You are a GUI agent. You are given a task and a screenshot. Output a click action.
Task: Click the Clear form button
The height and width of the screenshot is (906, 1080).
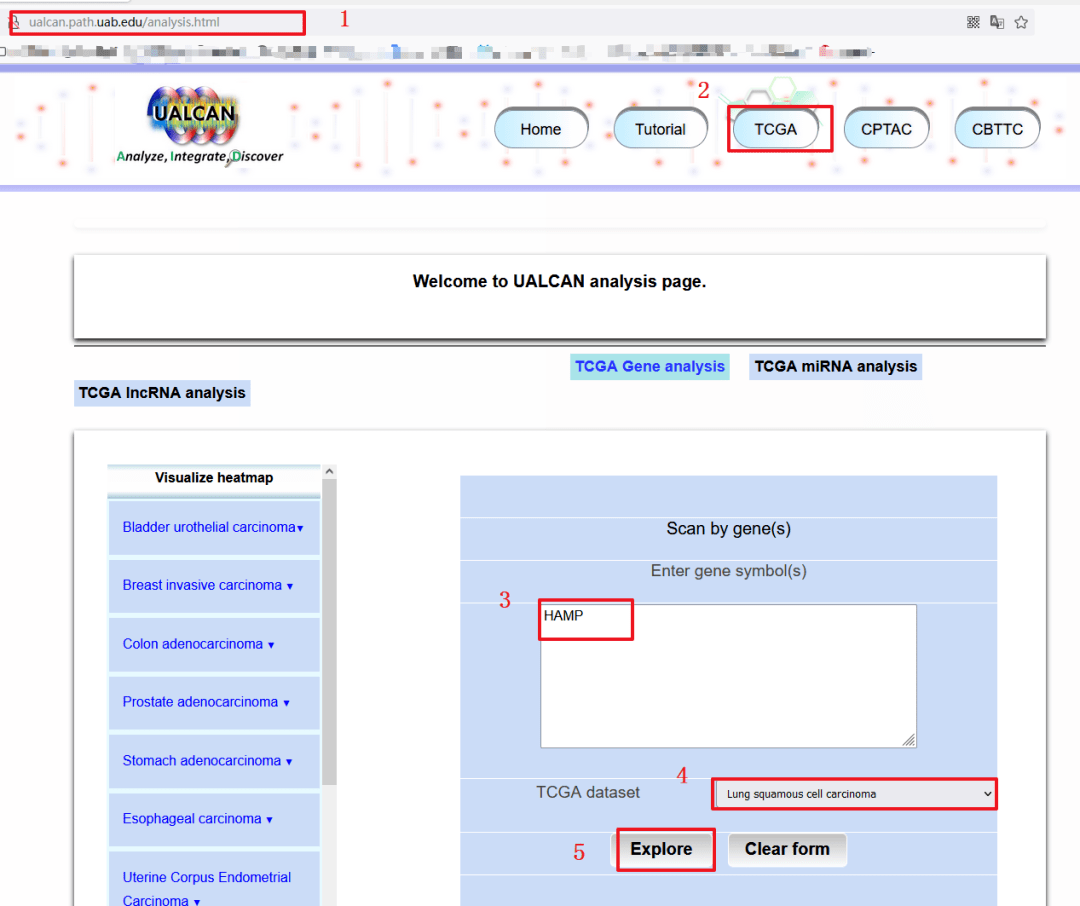tap(787, 849)
